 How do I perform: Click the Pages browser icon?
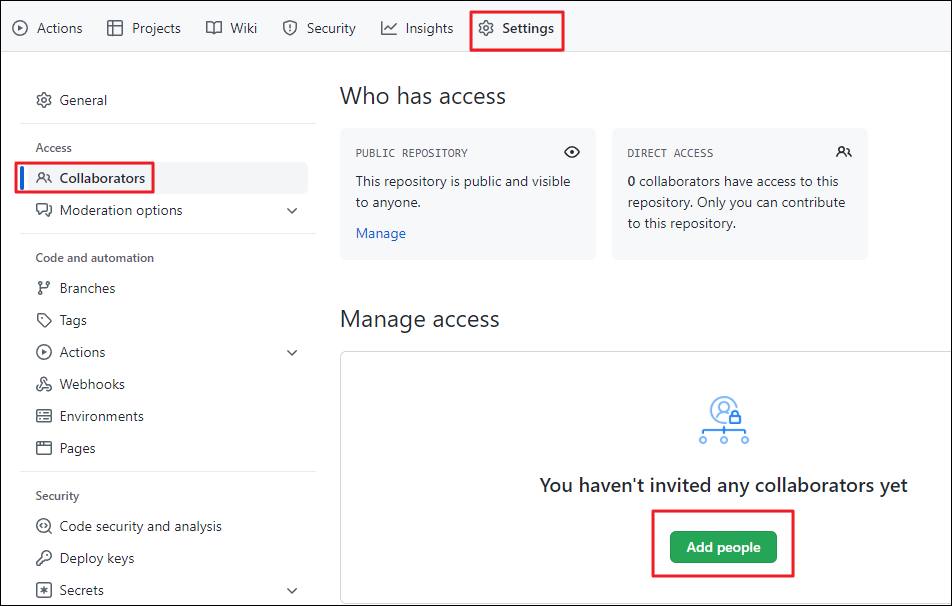point(44,448)
